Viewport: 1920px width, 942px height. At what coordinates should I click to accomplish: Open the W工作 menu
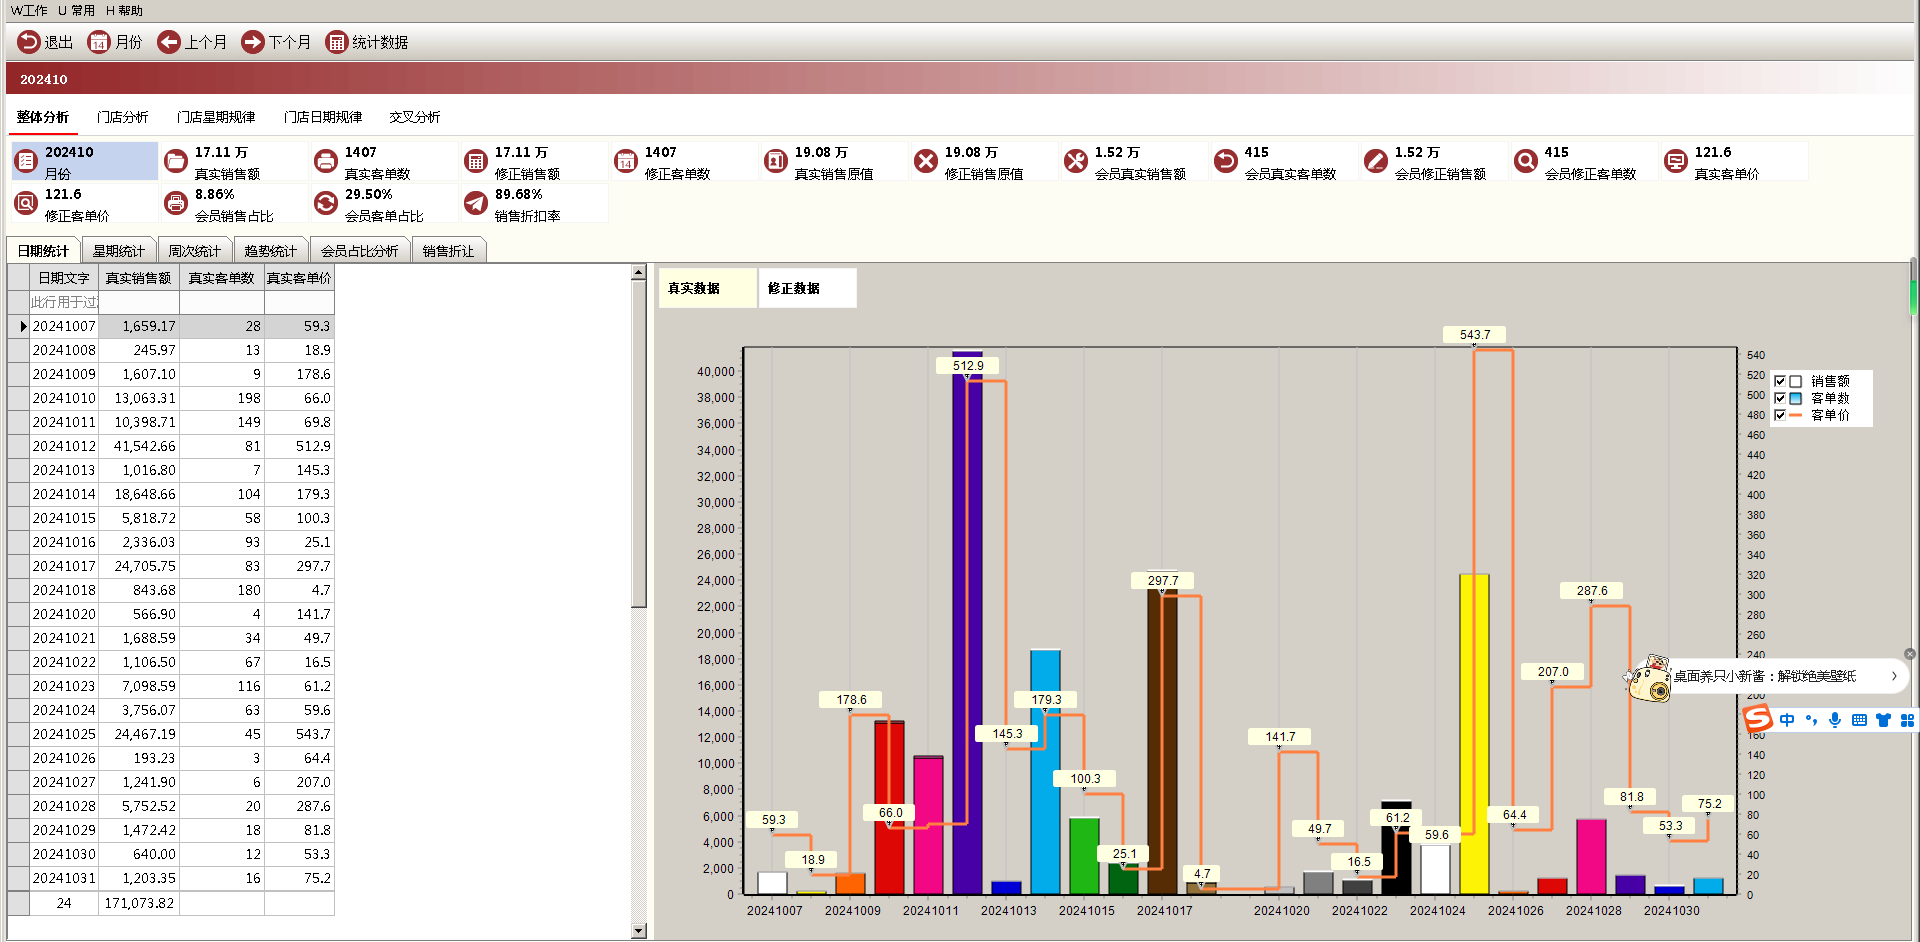pyautogui.click(x=29, y=11)
